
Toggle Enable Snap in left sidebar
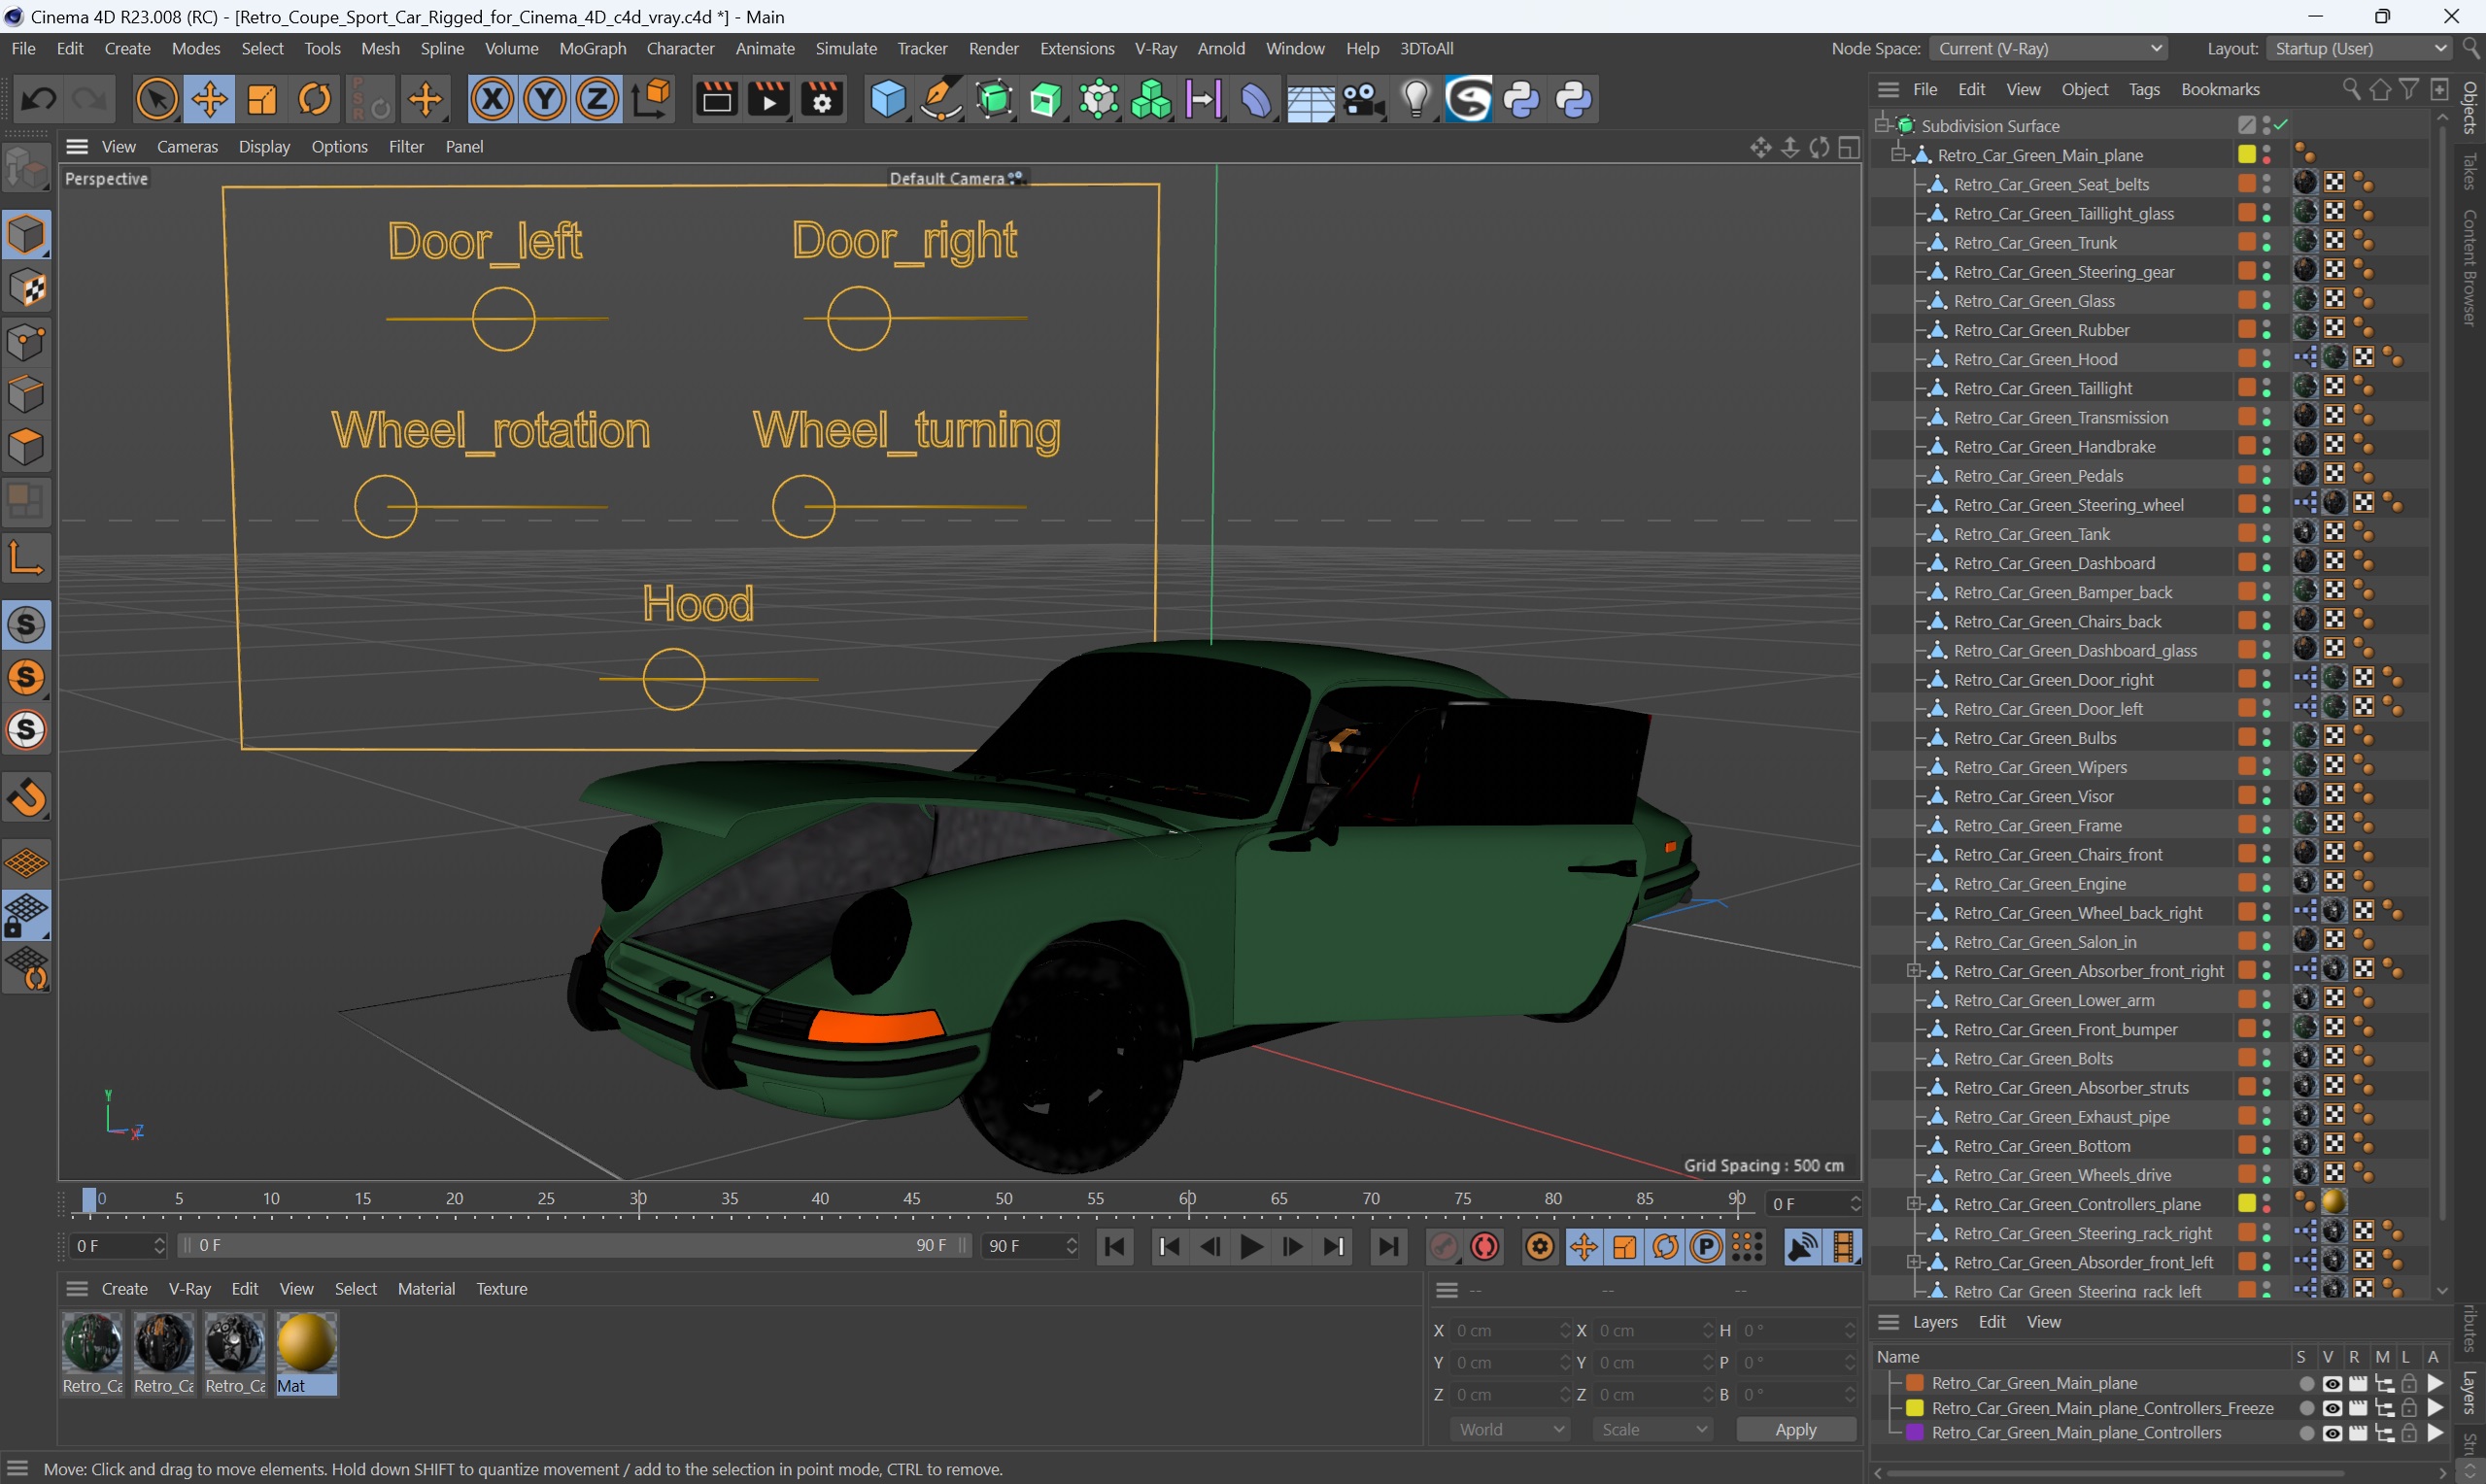click(26, 797)
